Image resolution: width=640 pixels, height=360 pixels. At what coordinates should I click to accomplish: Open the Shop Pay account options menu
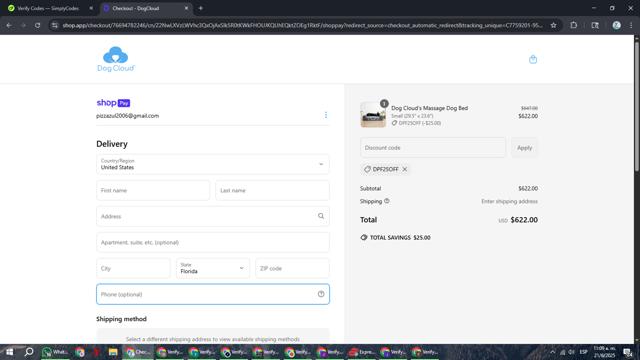[326, 115]
